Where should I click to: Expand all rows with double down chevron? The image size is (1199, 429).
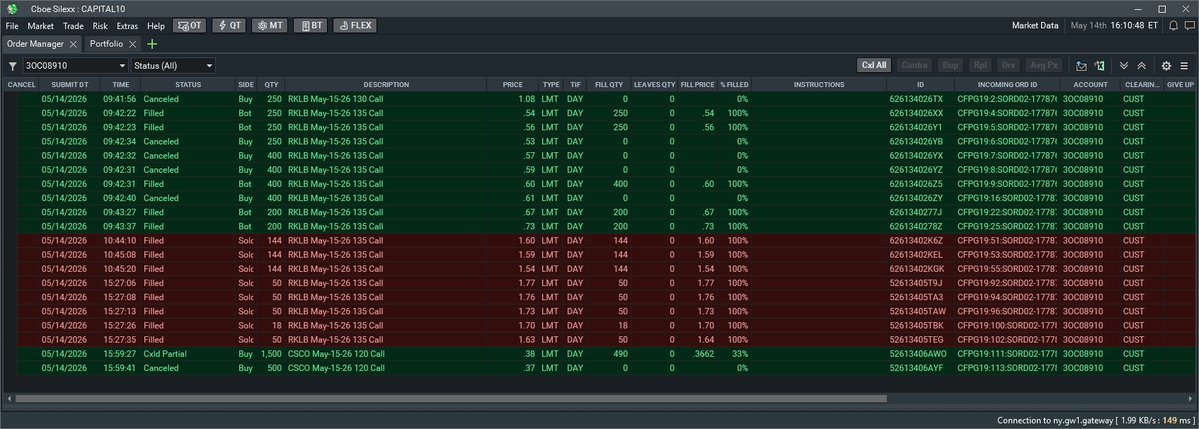point(1124,66)
